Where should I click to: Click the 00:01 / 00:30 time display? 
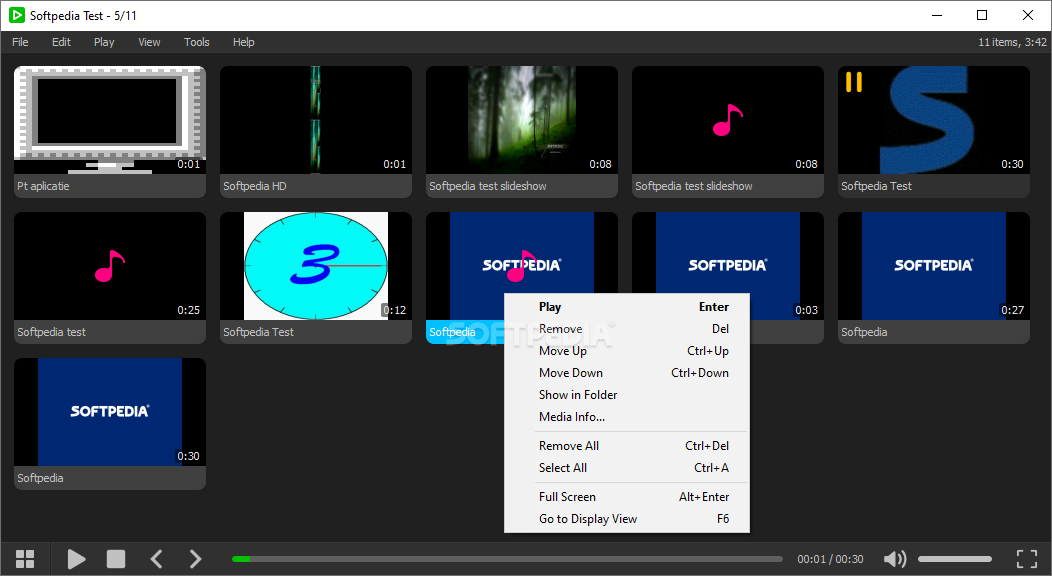point(830,559)
